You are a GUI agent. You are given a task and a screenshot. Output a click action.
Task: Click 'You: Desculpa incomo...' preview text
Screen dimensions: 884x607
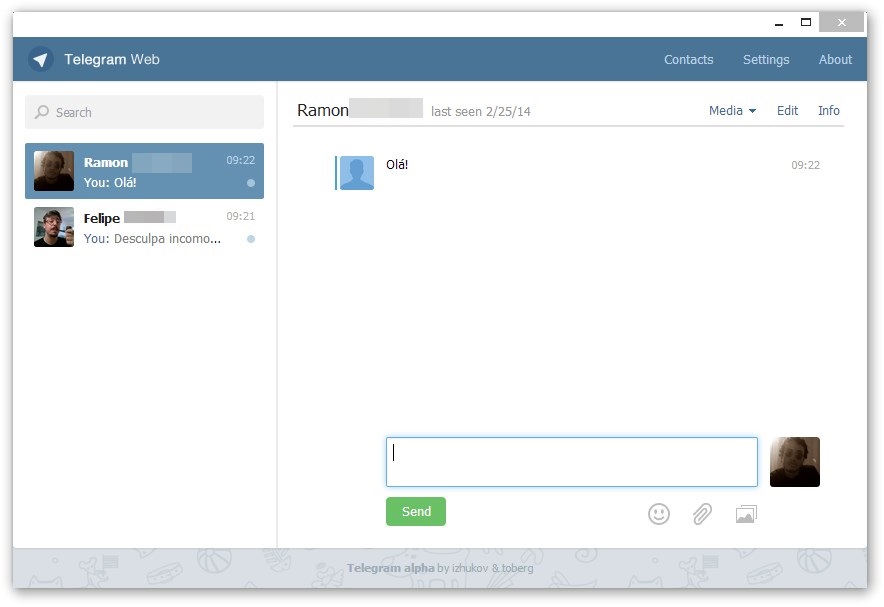coord(152,238)
